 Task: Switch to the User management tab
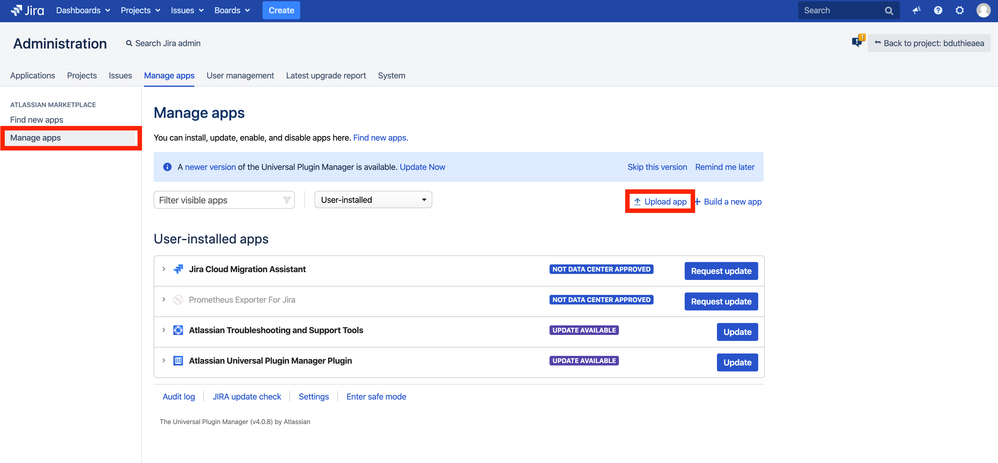pos(240,75)
